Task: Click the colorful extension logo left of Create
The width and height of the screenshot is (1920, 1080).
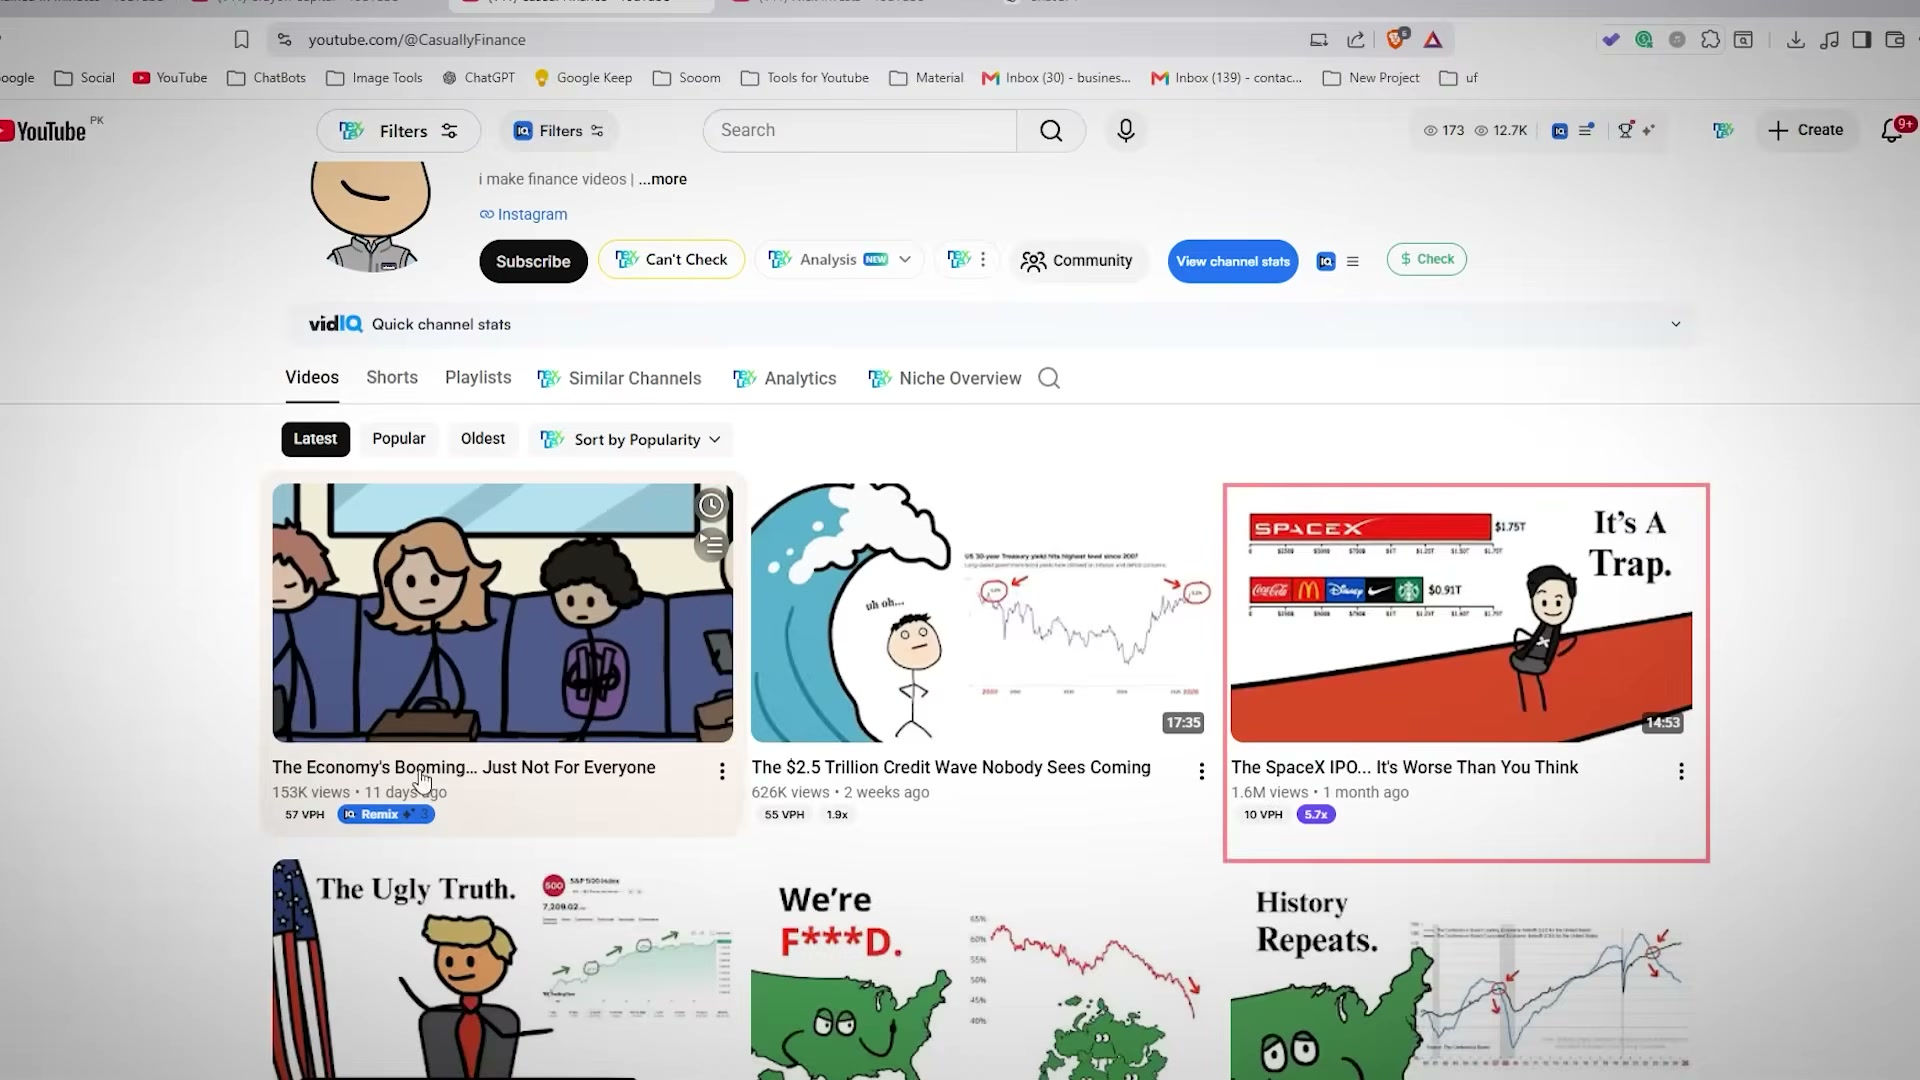Action: click(1723, 131)
